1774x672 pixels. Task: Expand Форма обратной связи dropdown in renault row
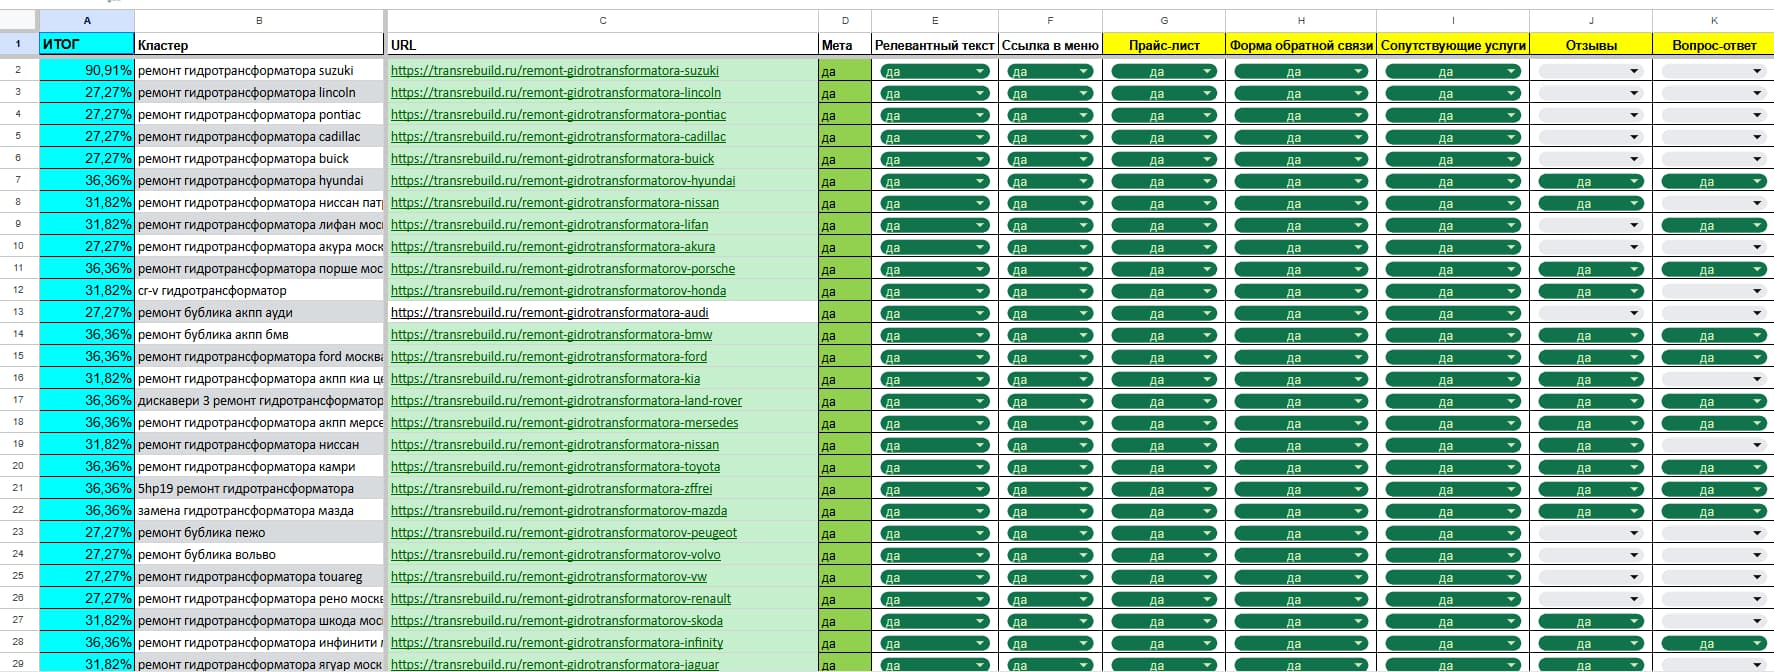1301,599
